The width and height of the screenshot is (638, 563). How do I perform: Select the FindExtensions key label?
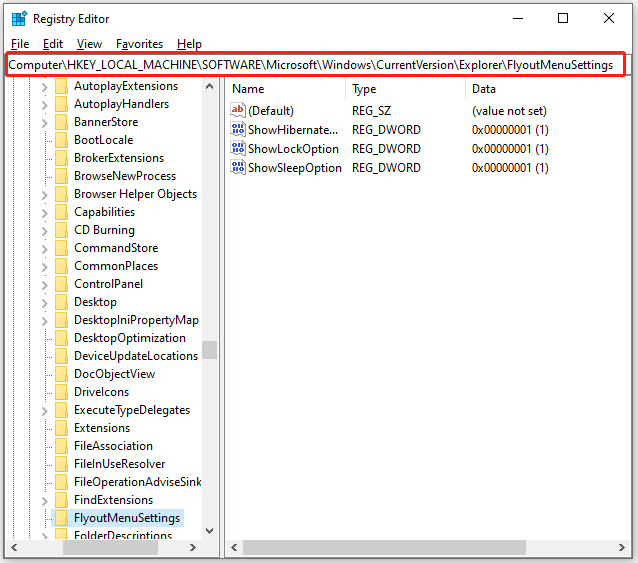pyautogui.click(x=113, y=500)
